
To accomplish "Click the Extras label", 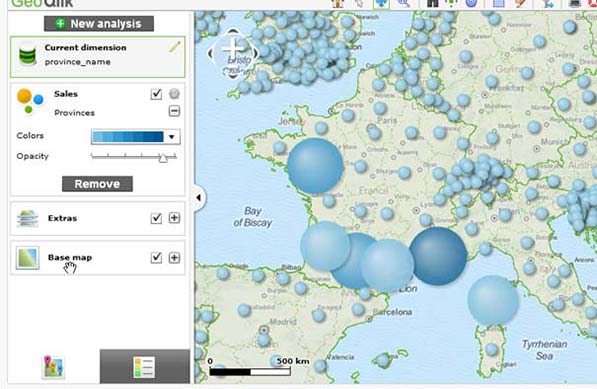I will click(x=62, y=218).
